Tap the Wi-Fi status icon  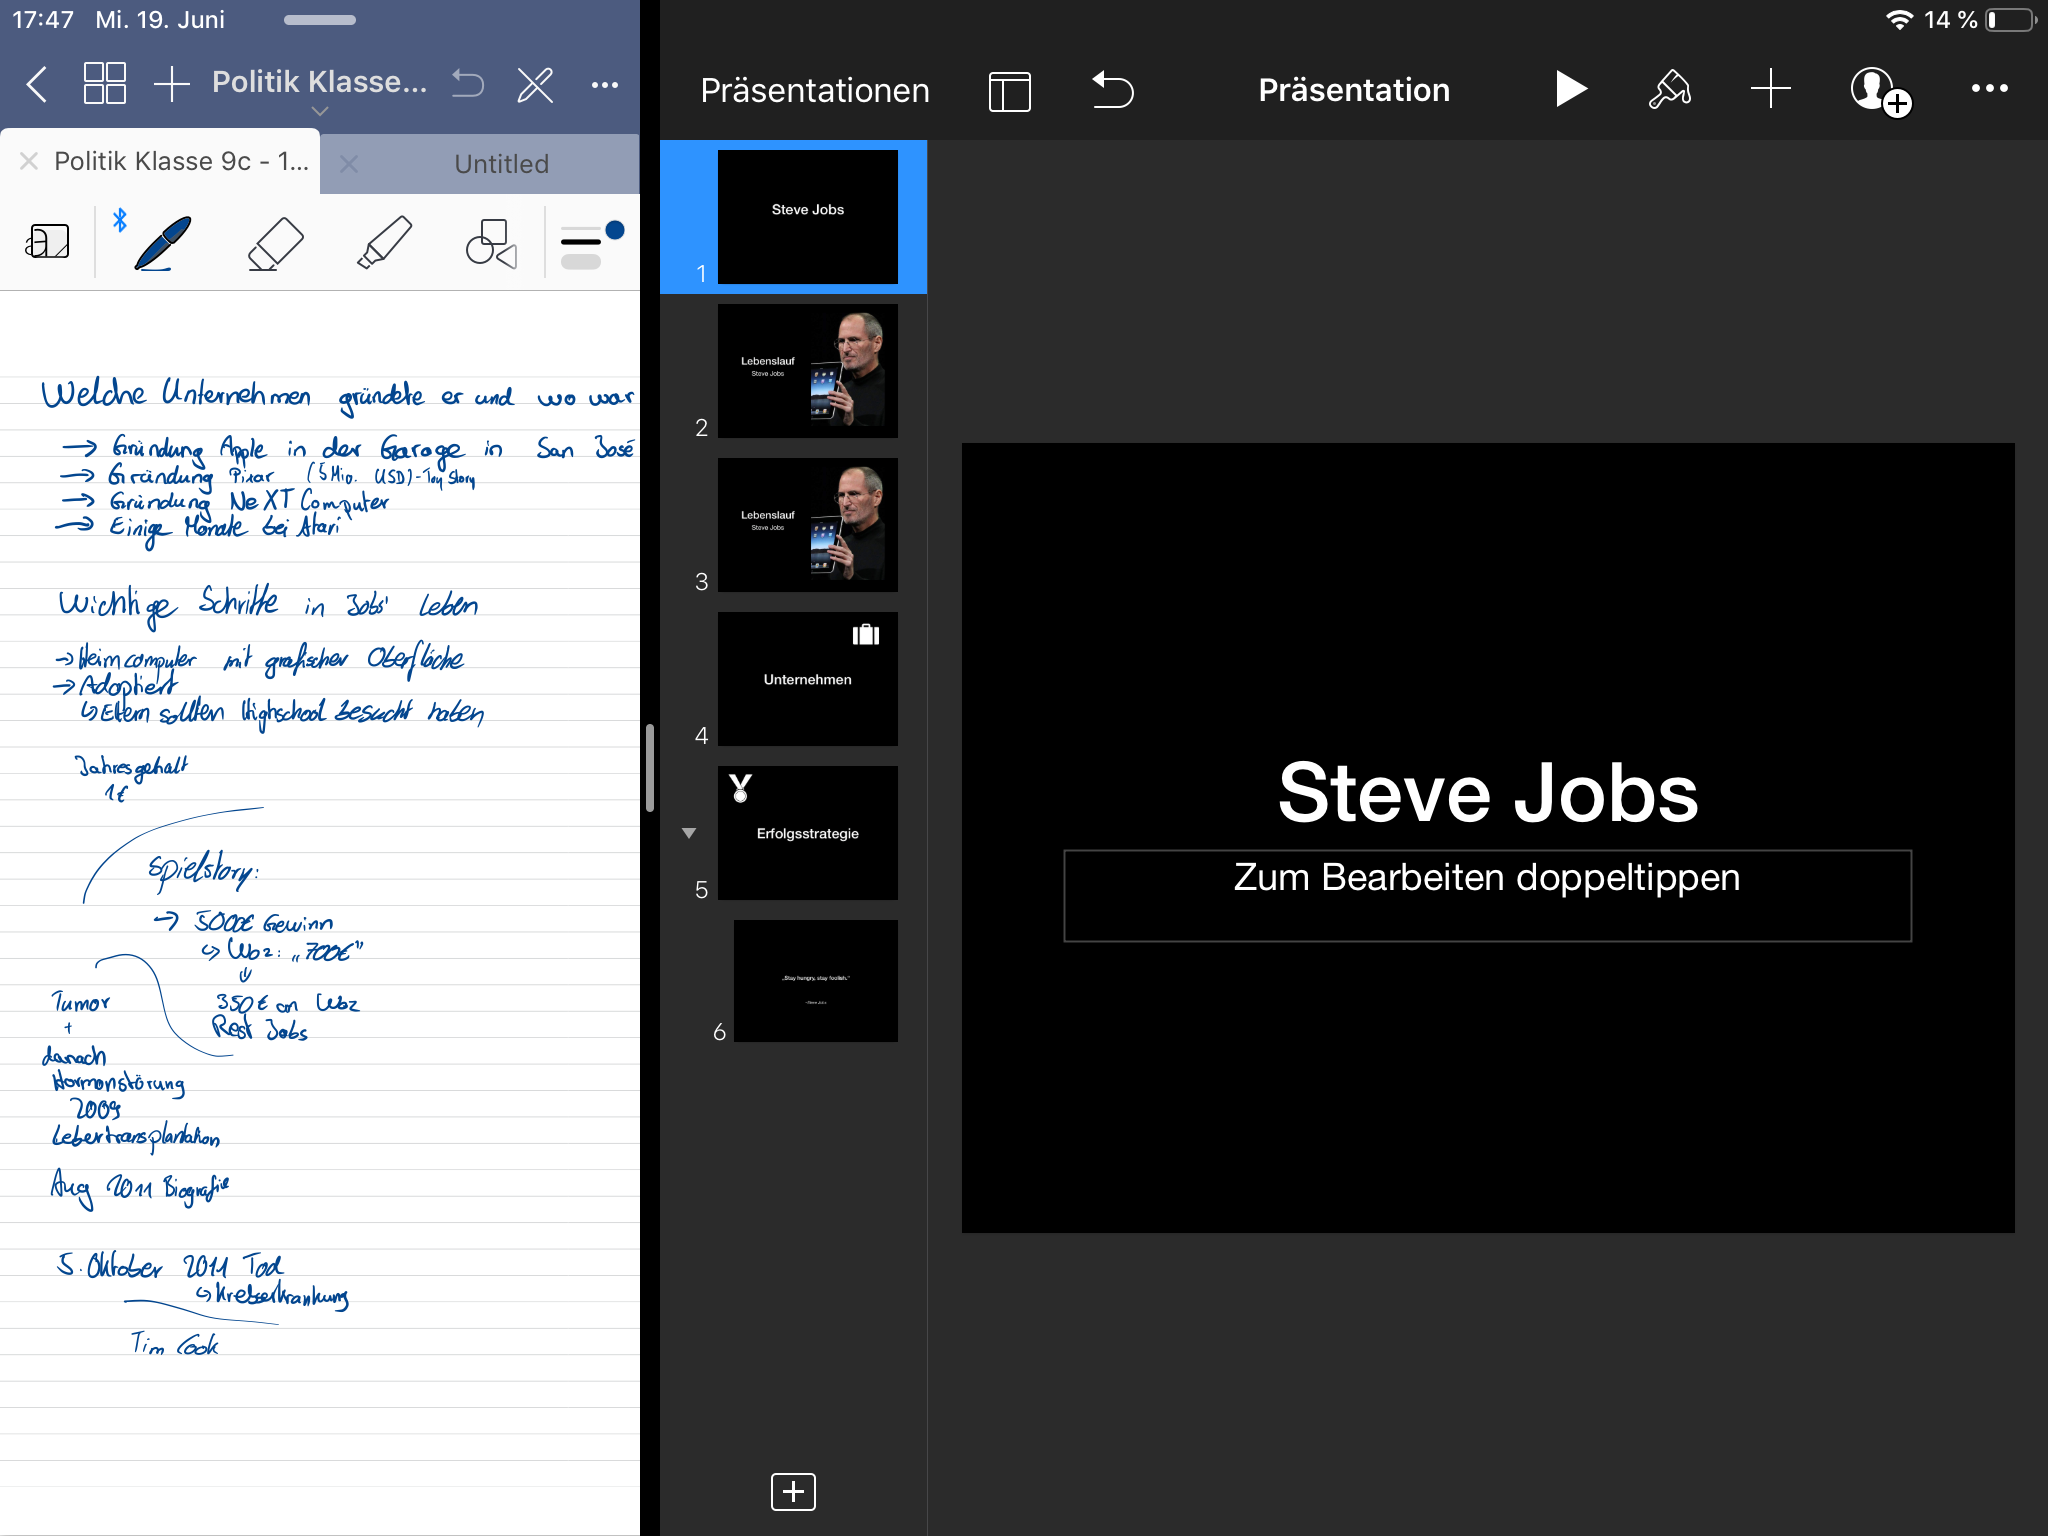[x=1899, y=20]
